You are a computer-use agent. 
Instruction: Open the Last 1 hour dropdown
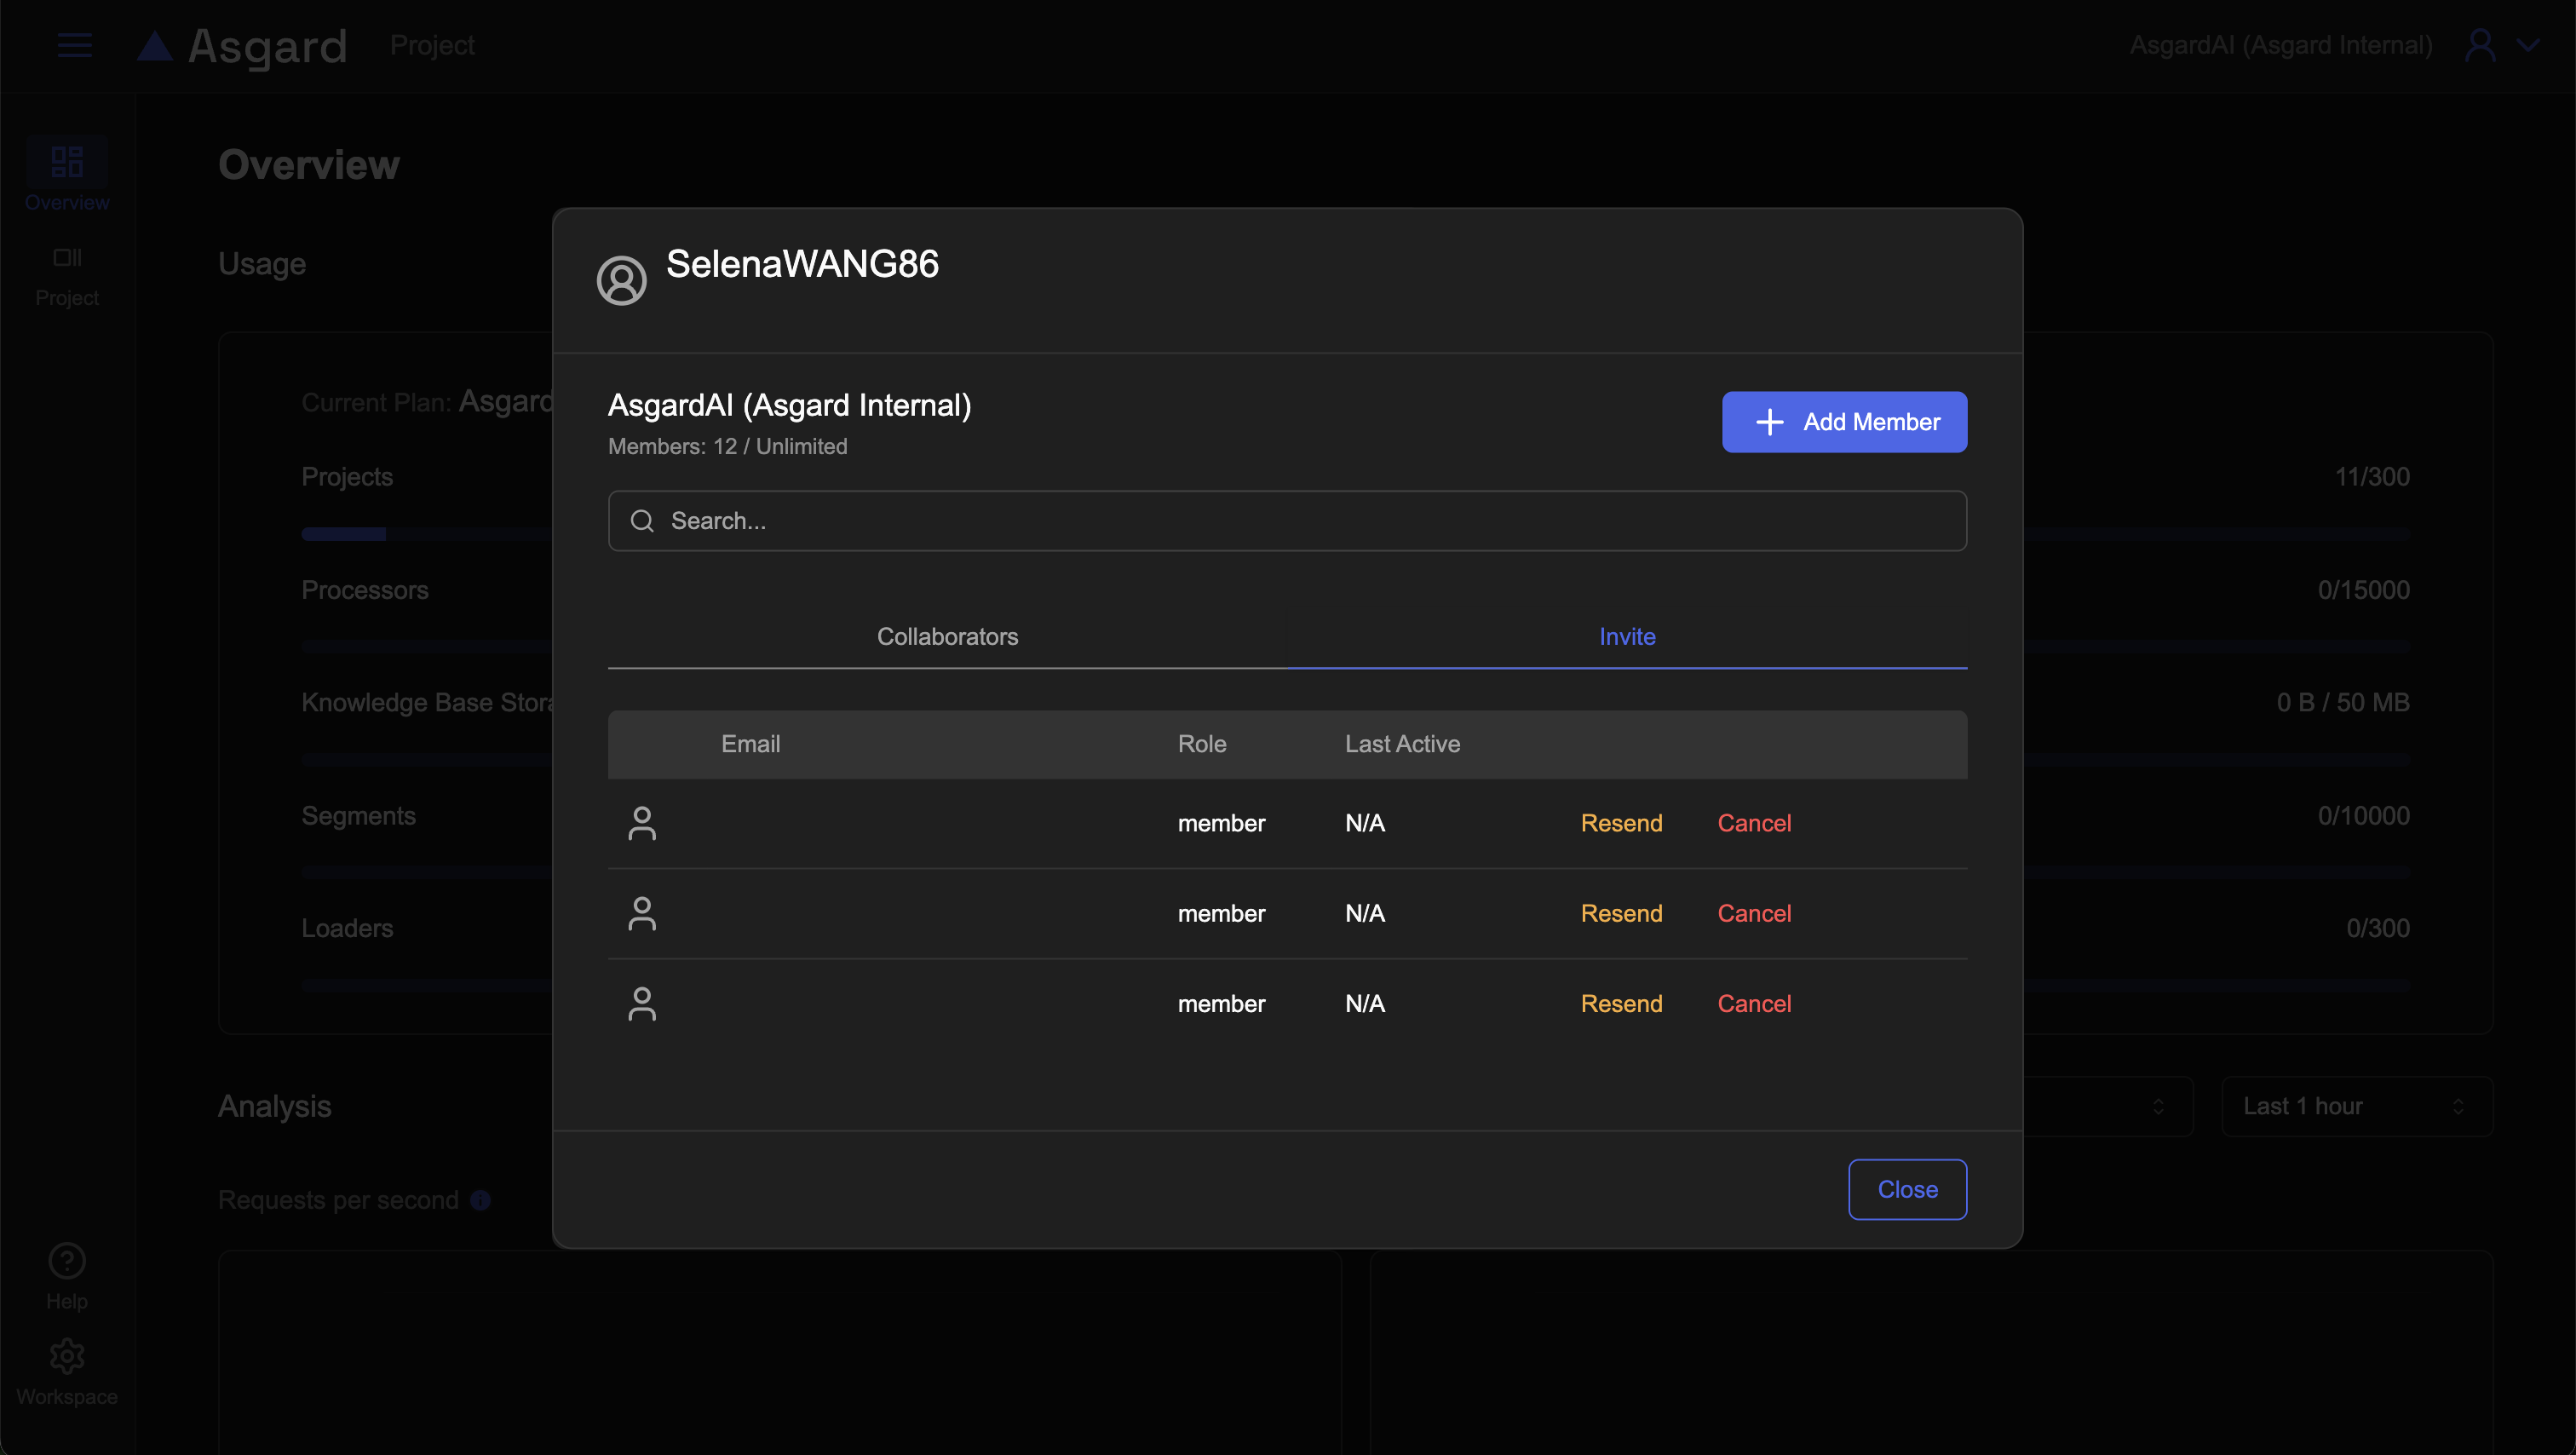(x=2356, y=1106)
